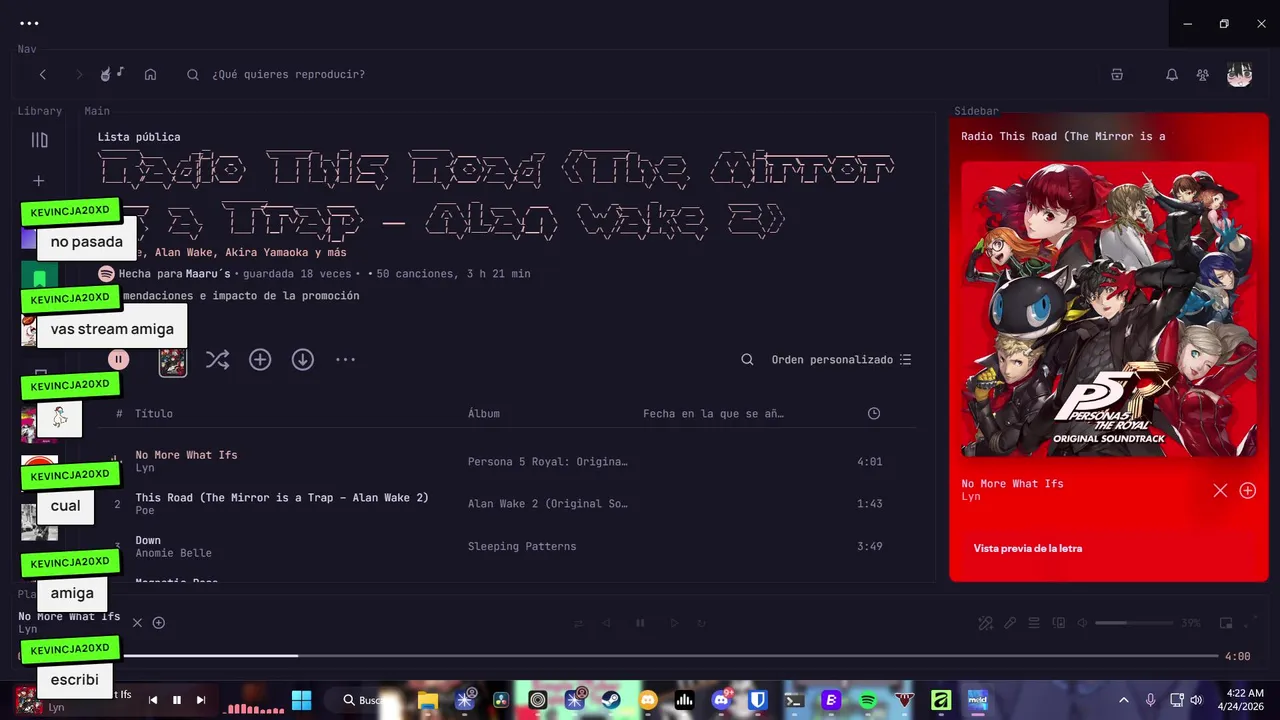
Task: Open 'Vista previa de la letra'
Action: [x=1028, y=548]
